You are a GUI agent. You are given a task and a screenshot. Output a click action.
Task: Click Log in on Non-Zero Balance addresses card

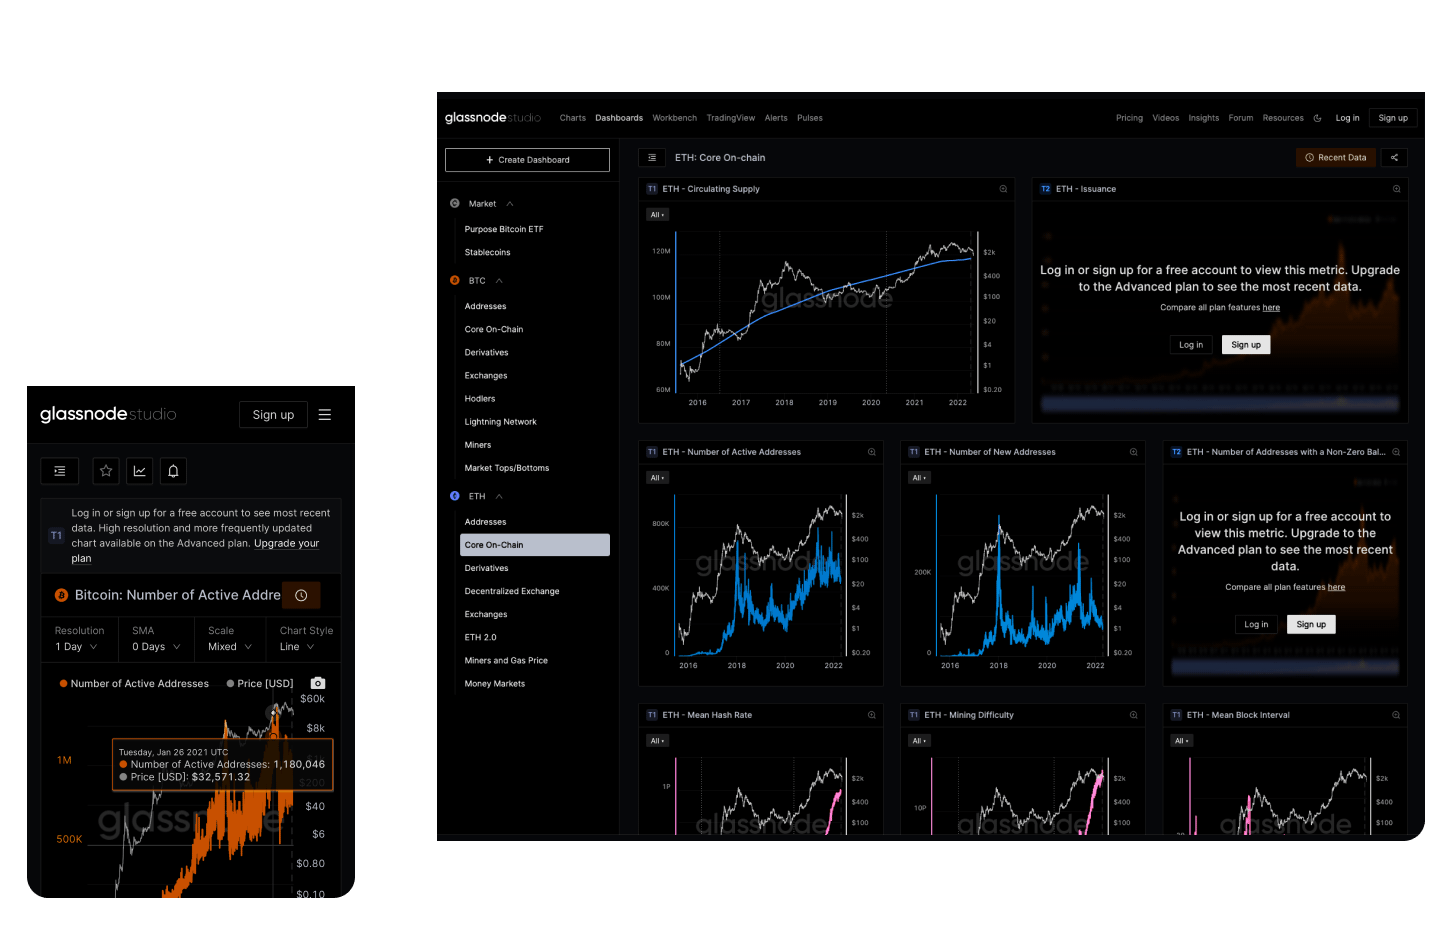coord(1256,624)
